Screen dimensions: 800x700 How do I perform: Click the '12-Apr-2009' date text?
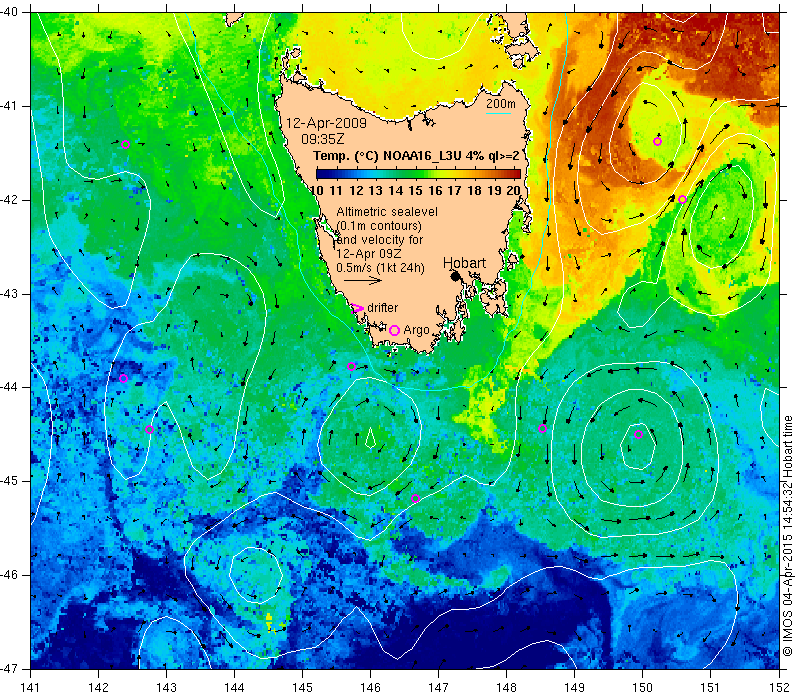(326, 123)
